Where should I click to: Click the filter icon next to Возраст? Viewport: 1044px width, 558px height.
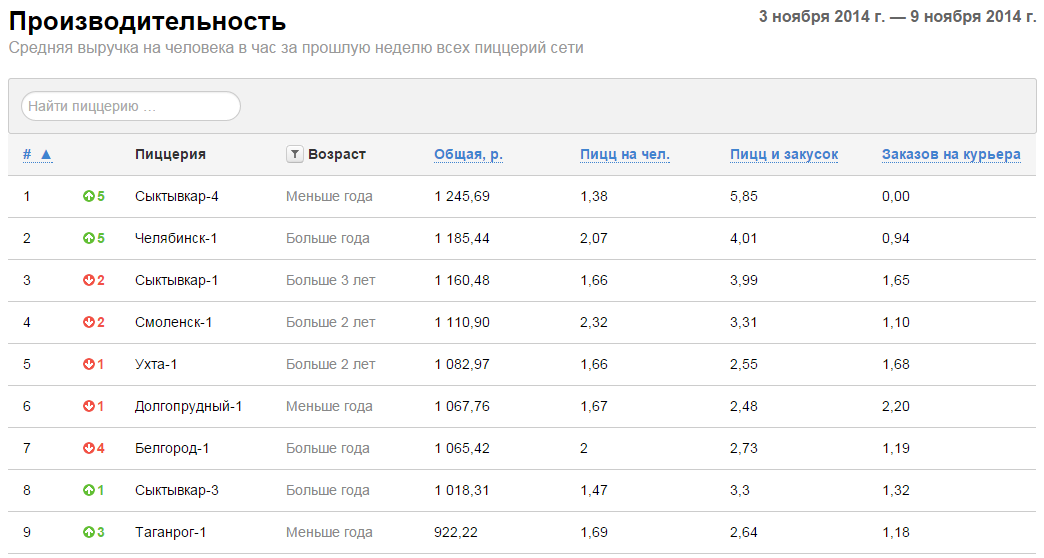pyautogui.click(x=294, y=154)
